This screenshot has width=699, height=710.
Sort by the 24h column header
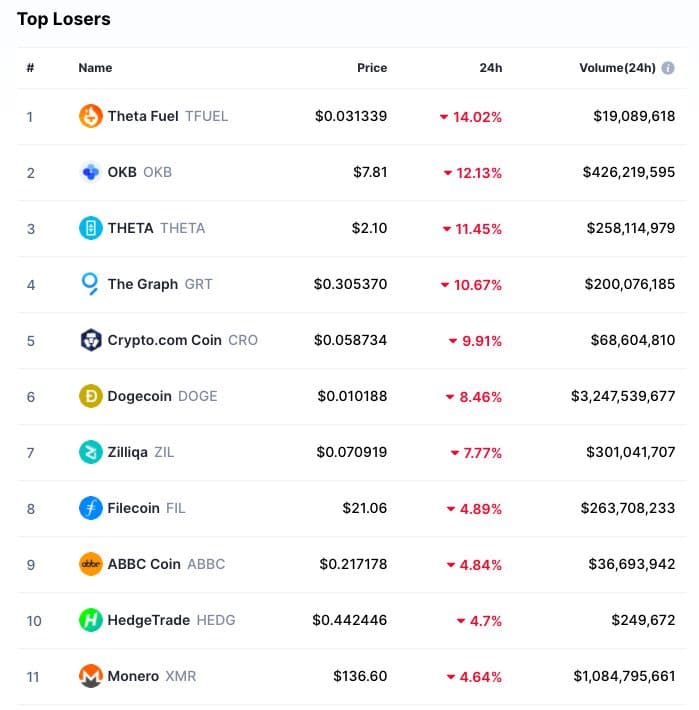coord(490,68)
